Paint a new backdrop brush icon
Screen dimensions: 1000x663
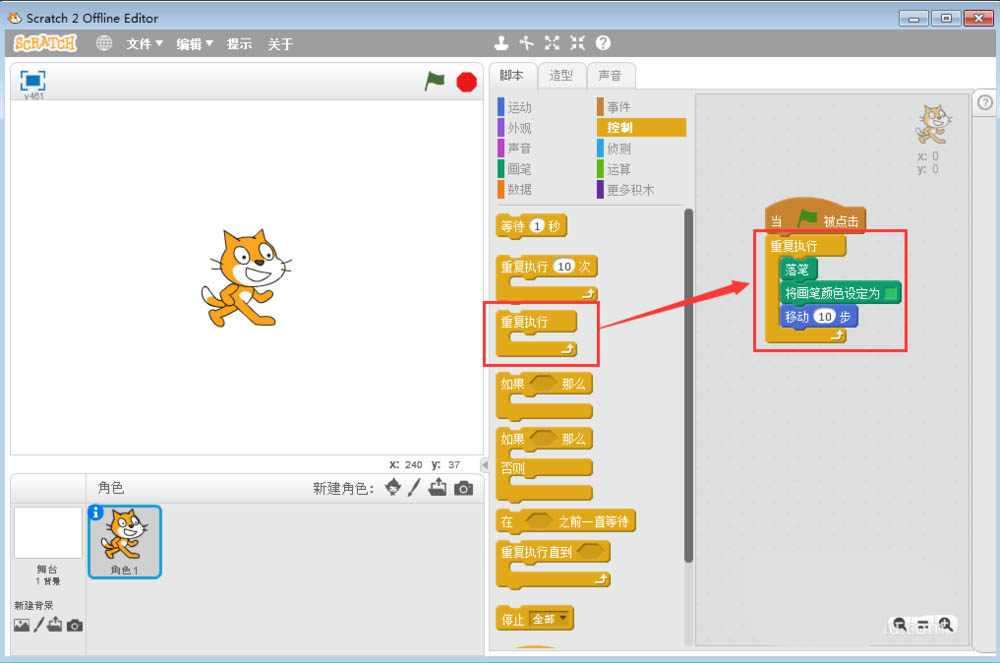(x=39, y=625)
